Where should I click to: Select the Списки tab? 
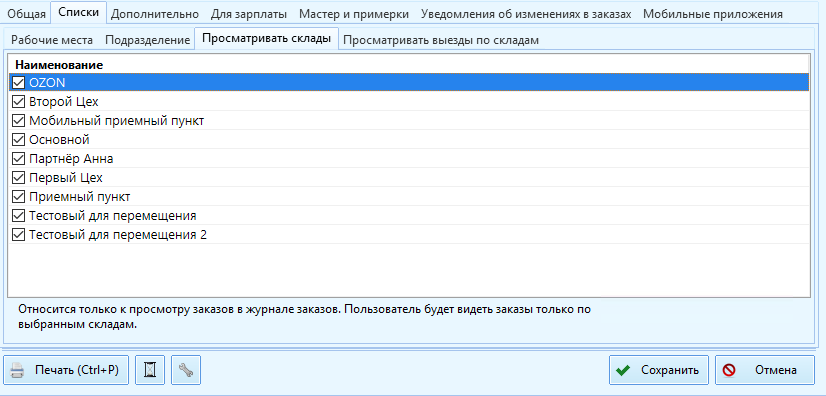[78, 12]
